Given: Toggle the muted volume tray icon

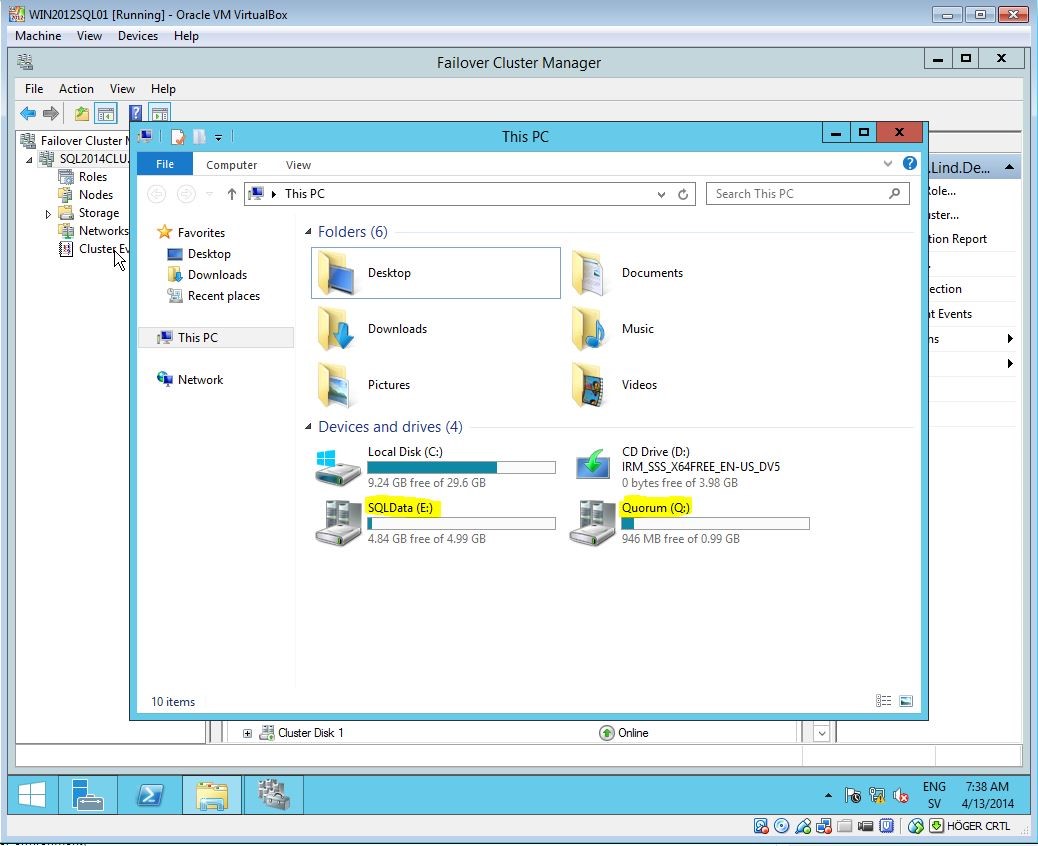Looking at the screenshot, I should [x=901, y=796].
